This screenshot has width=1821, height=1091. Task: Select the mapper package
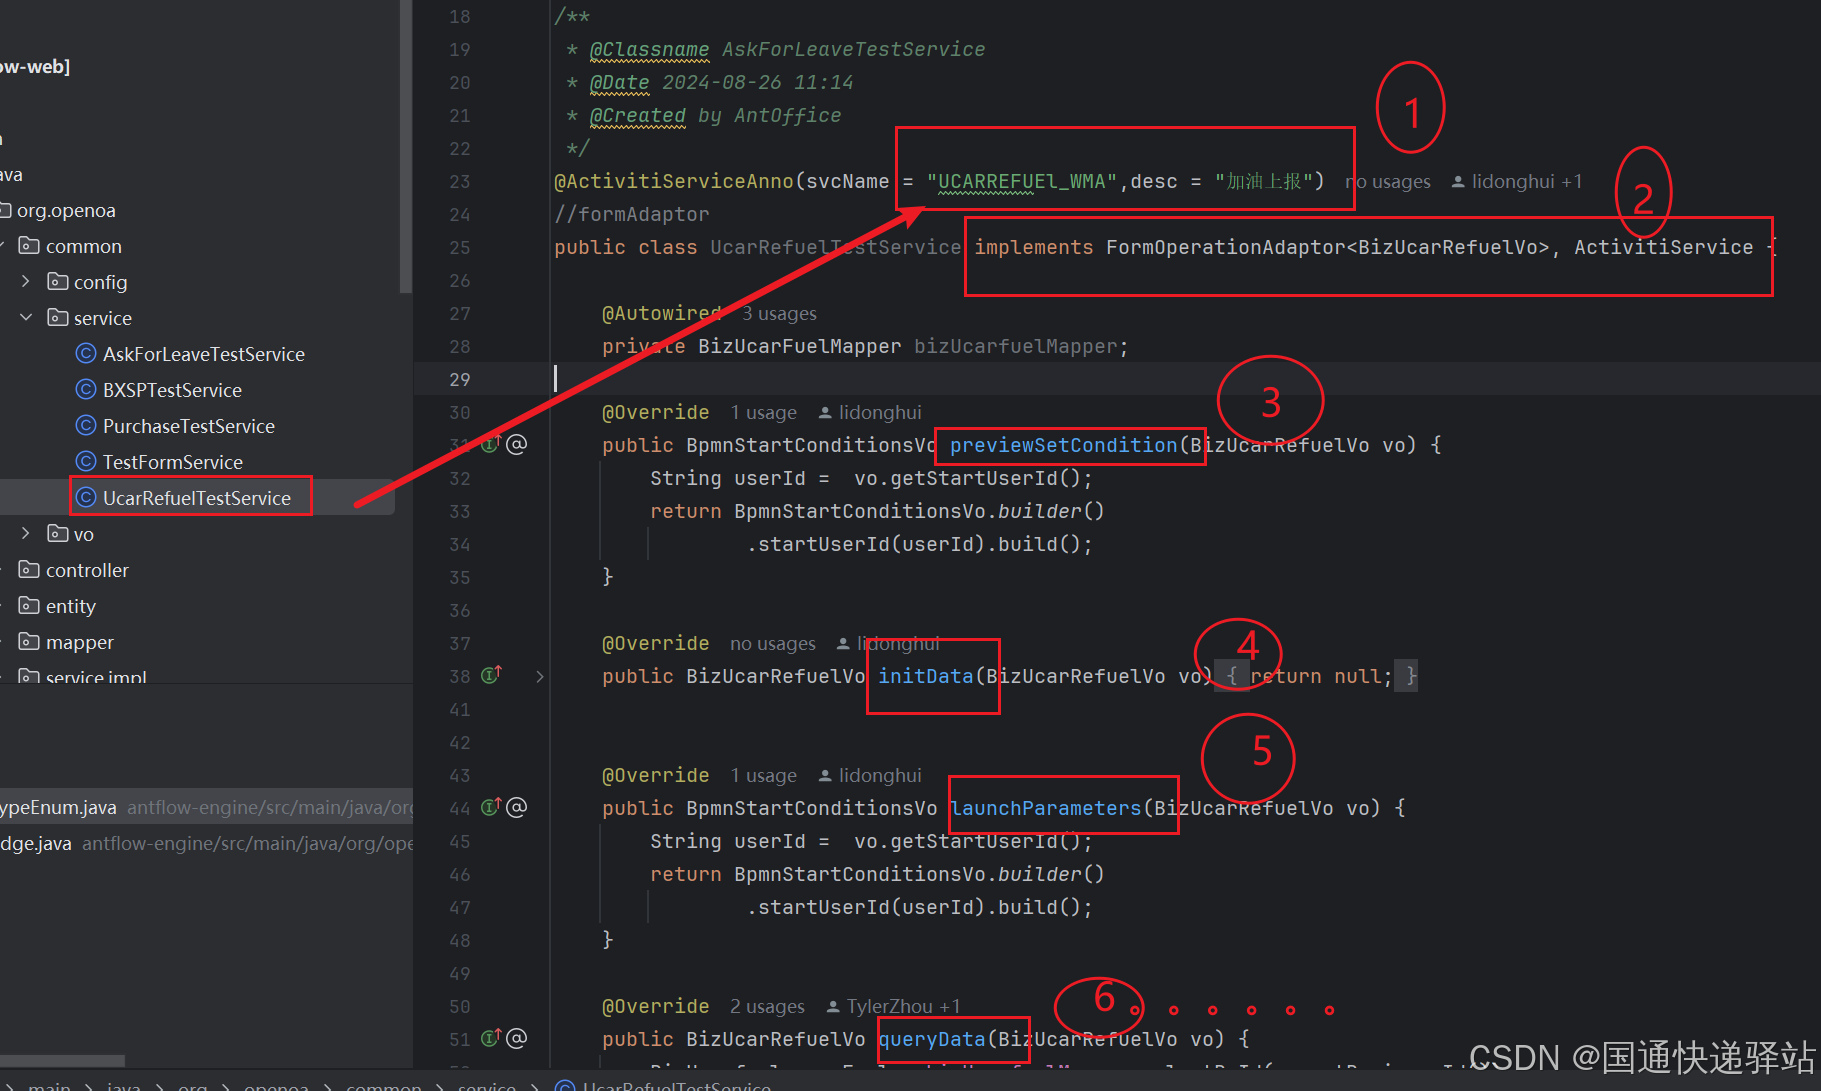point(80,642)
